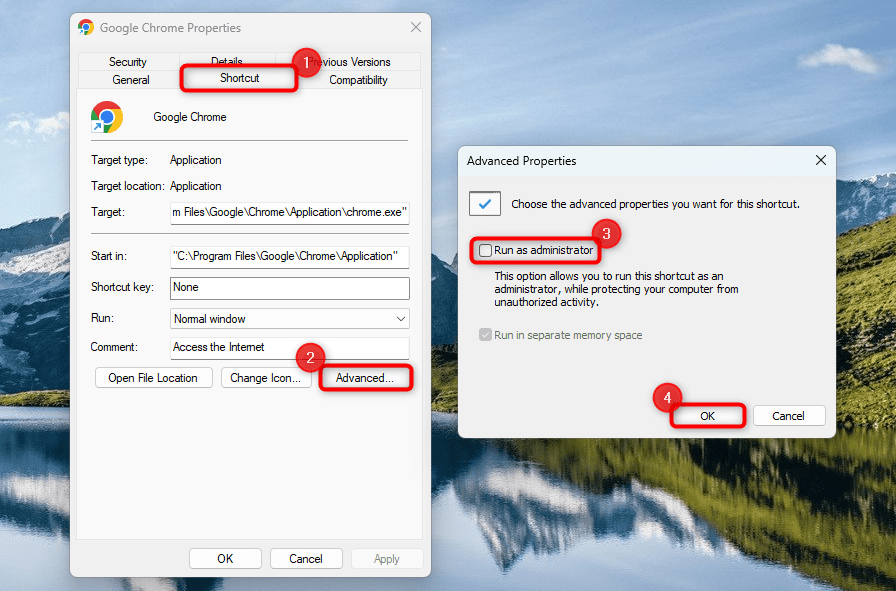Open the Details tab
Screen dimensions: 896x591
(227, 61)
